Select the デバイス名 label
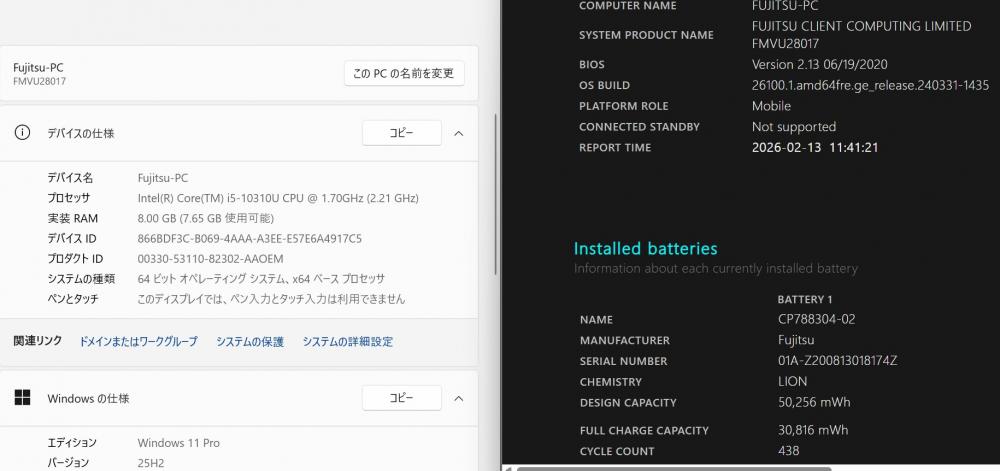This screenshot has width=1000, height=471. coord(70,178)
